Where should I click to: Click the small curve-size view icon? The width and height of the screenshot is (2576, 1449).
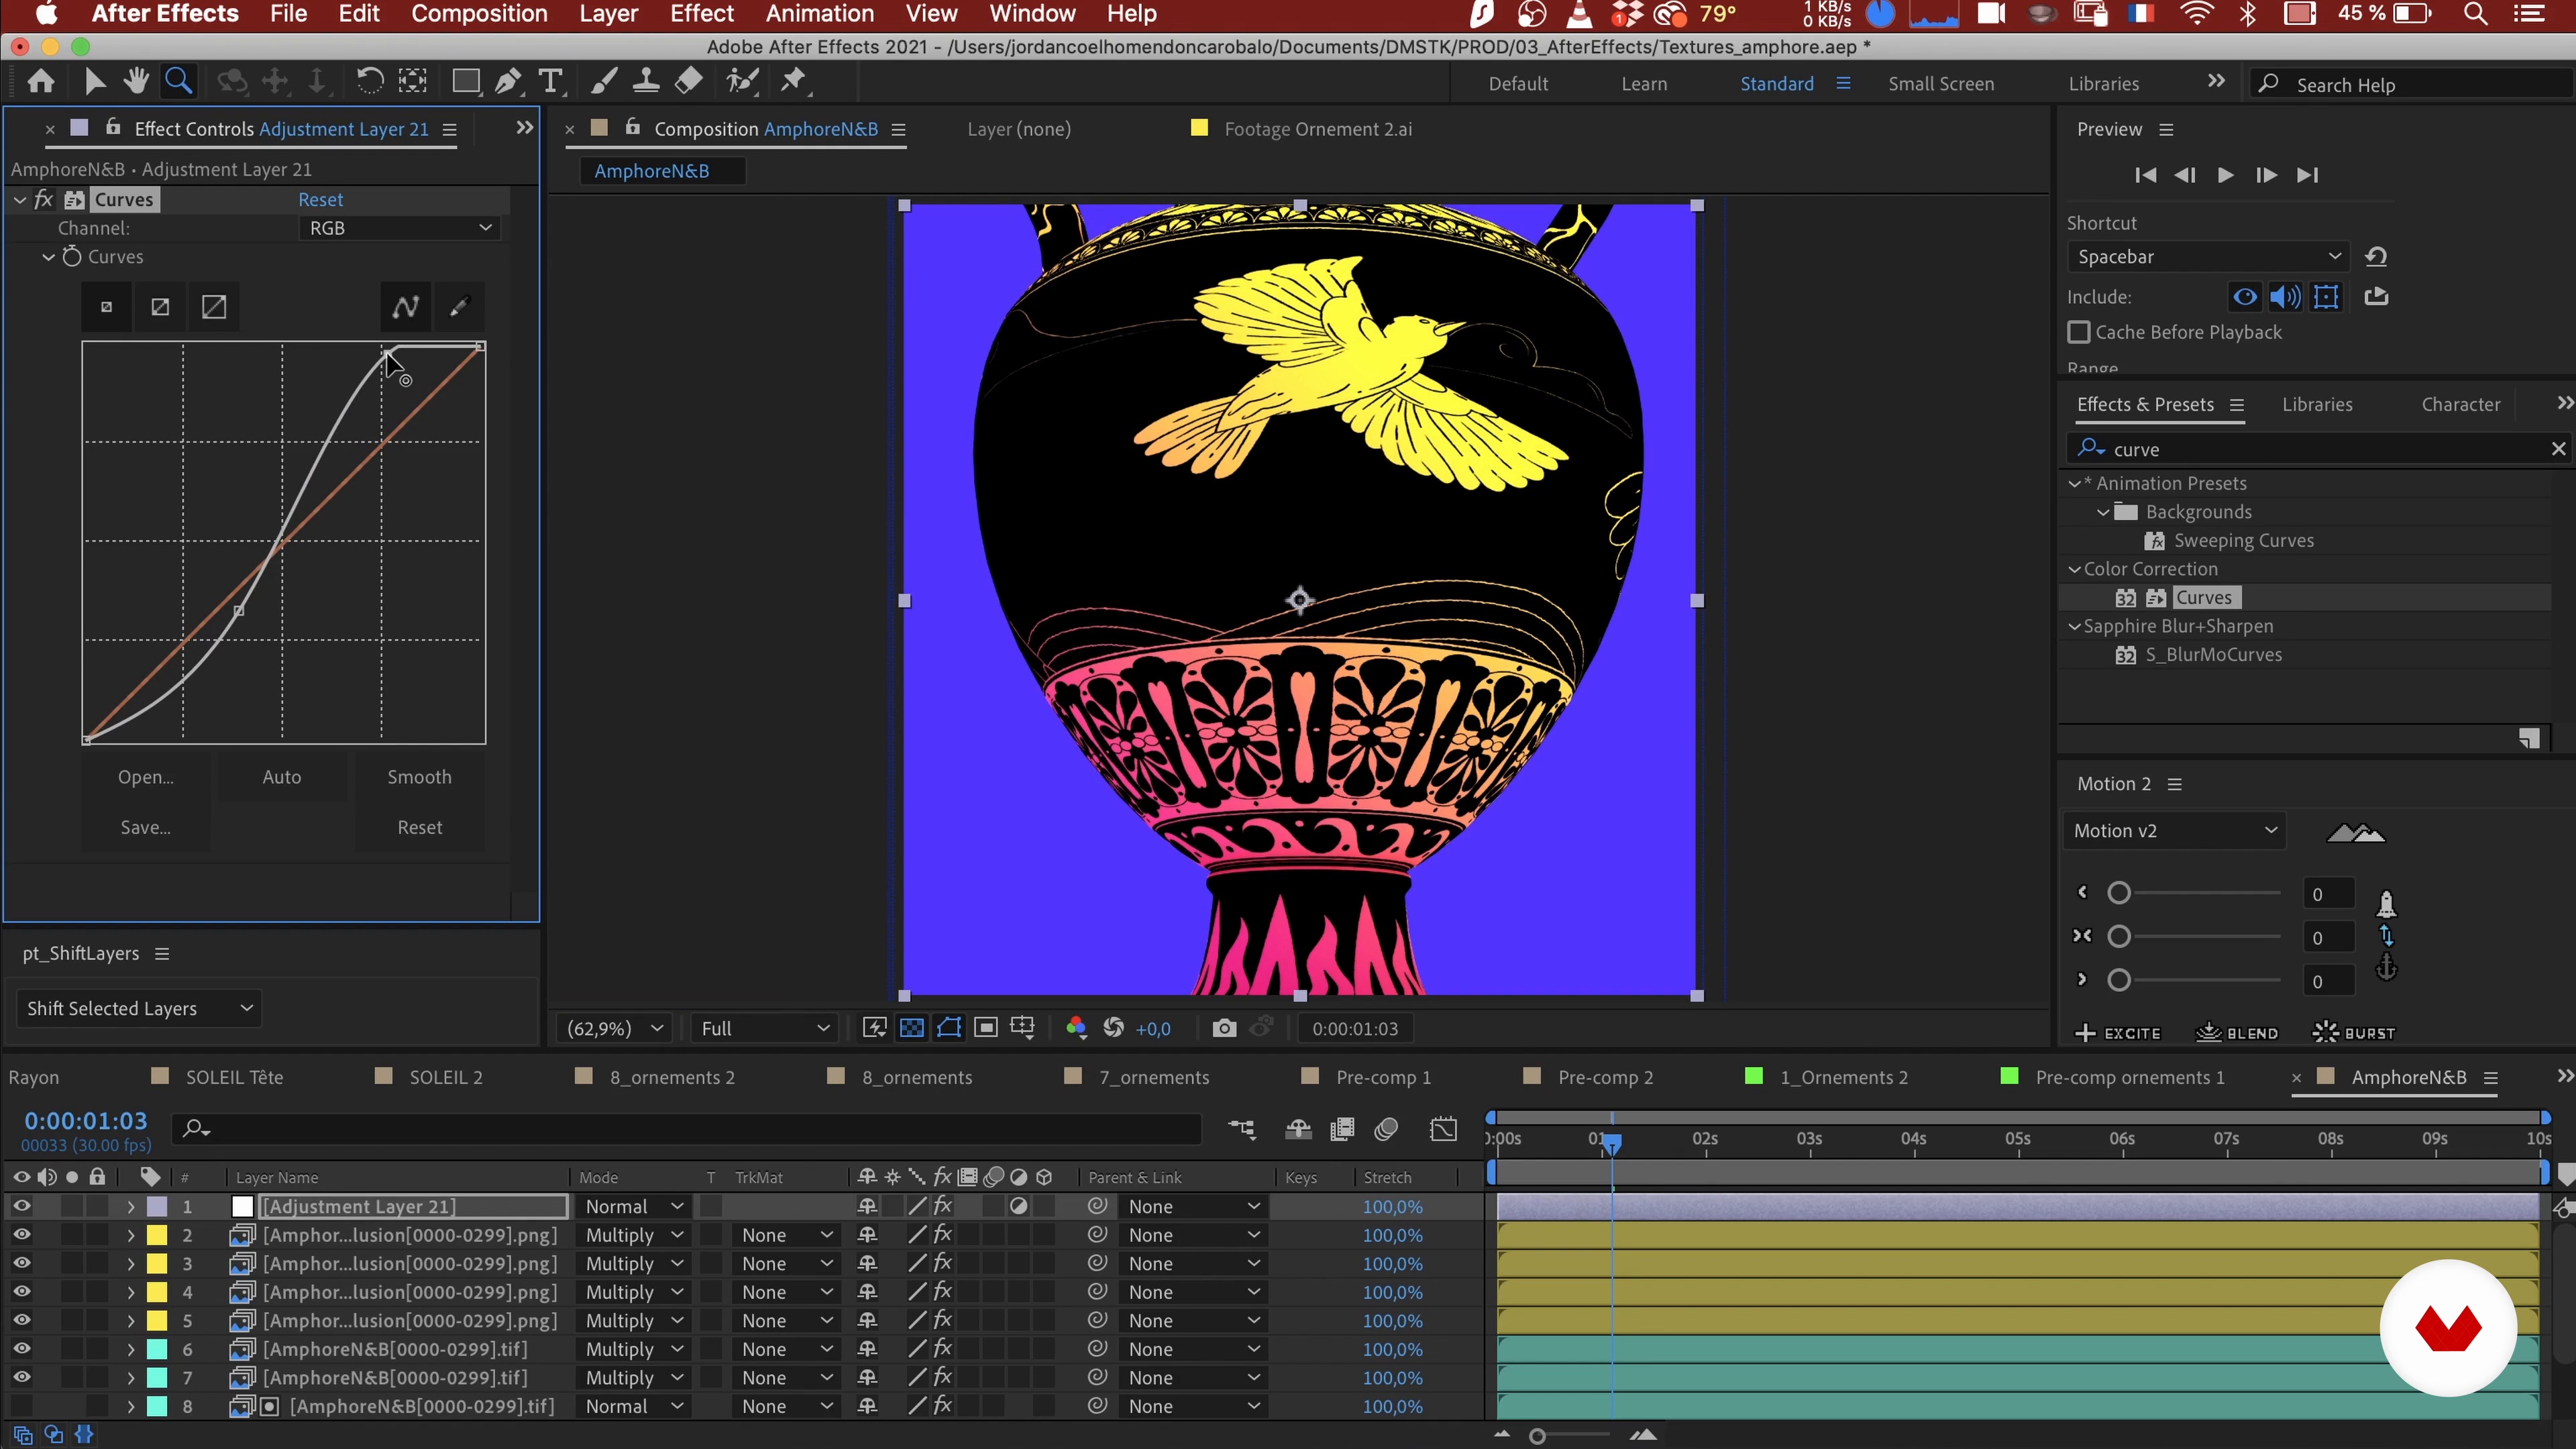point(106,307)
